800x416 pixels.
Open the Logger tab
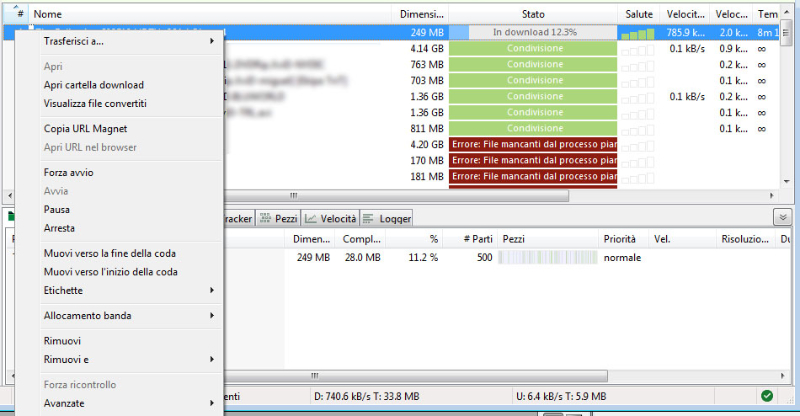387,218
